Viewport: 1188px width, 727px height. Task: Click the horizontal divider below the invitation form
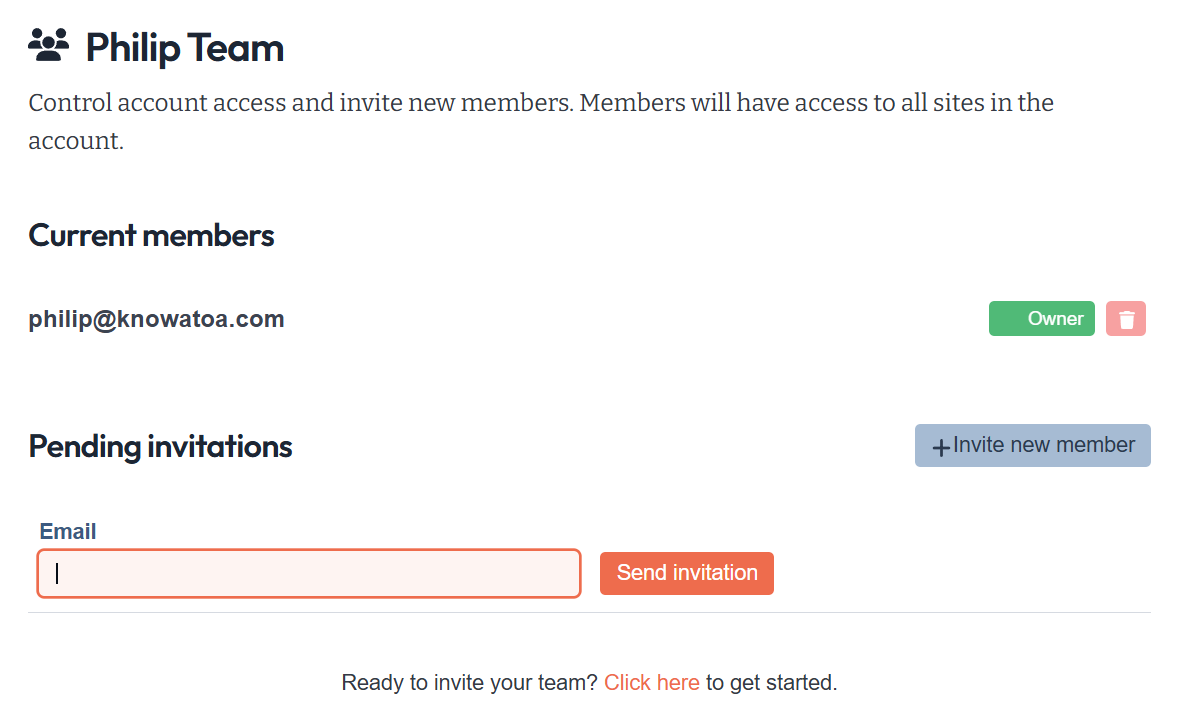point(589,612)
